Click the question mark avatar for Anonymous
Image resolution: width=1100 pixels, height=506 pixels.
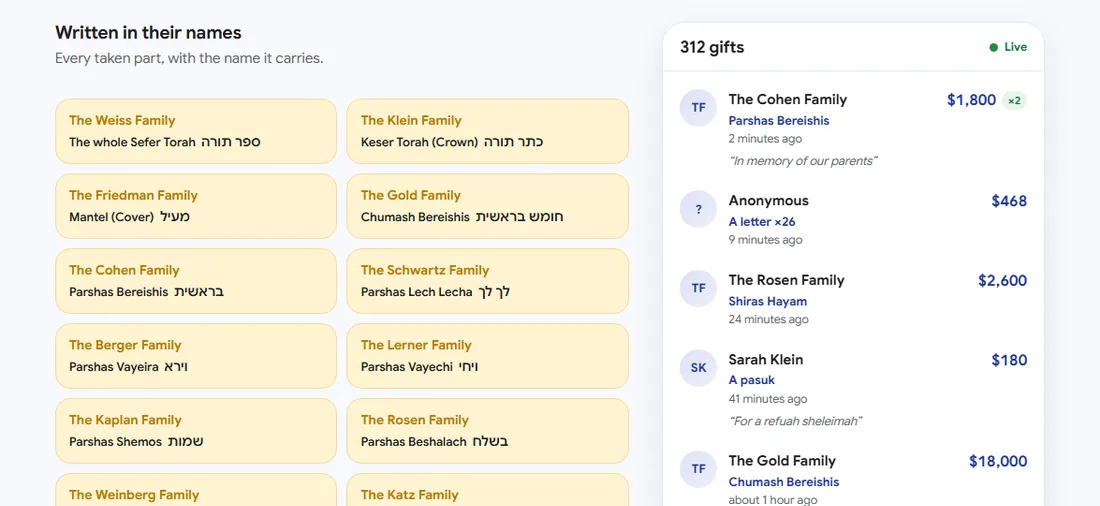click(698, 208)
